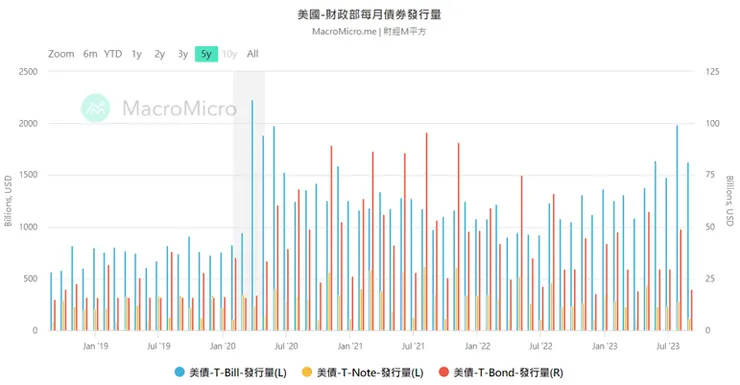Choose the greyed 10y zoom option

[229, 54]
